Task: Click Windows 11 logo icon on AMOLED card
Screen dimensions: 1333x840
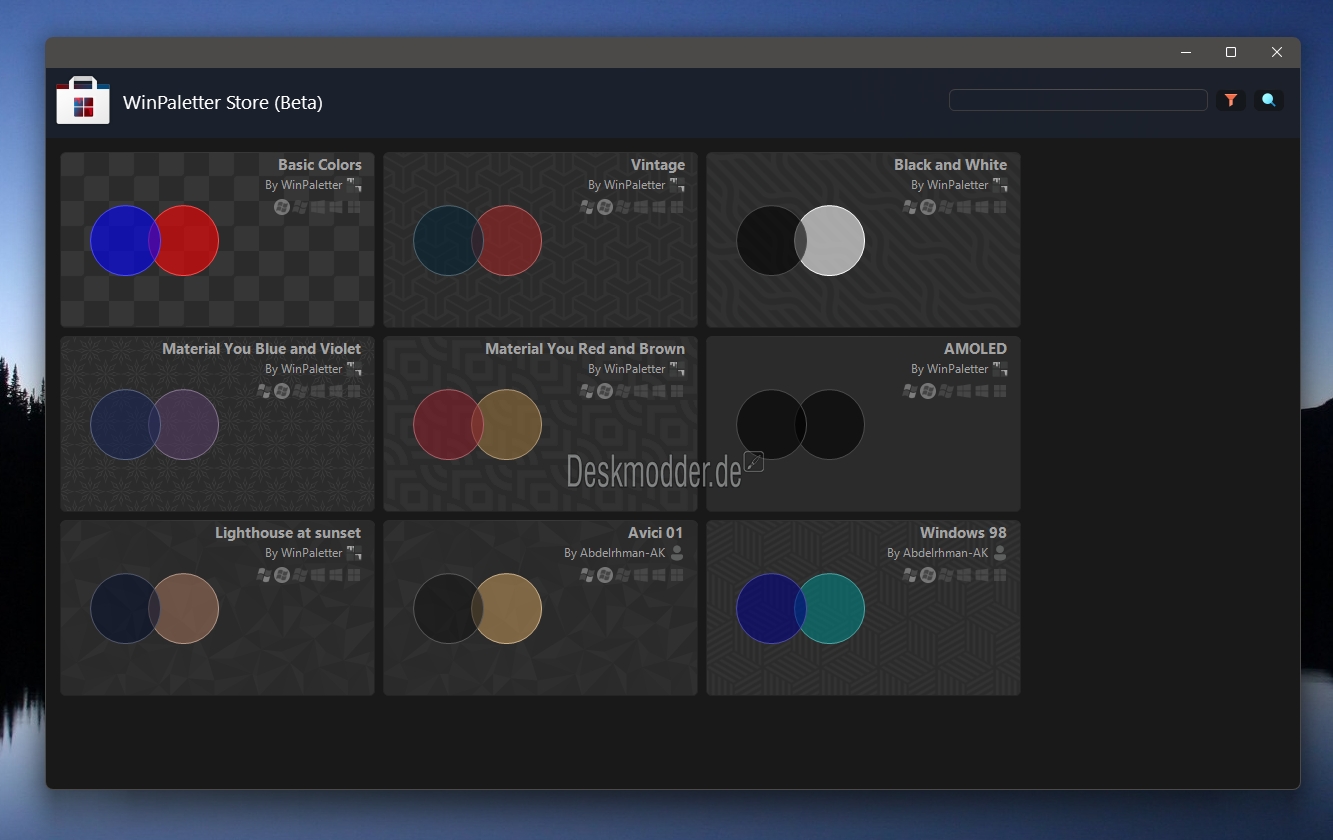Action: [1000, 391]
